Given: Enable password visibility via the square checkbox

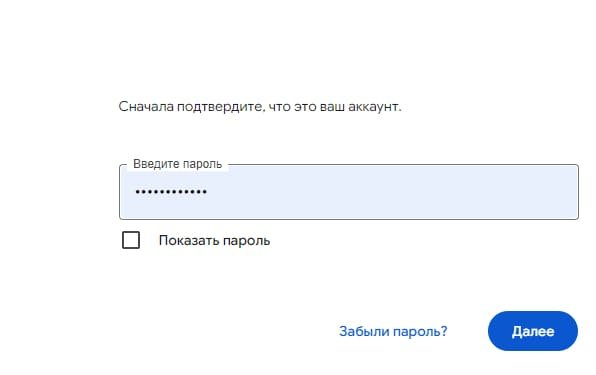Looking at the screenshot, I should [x=131, y=240].
